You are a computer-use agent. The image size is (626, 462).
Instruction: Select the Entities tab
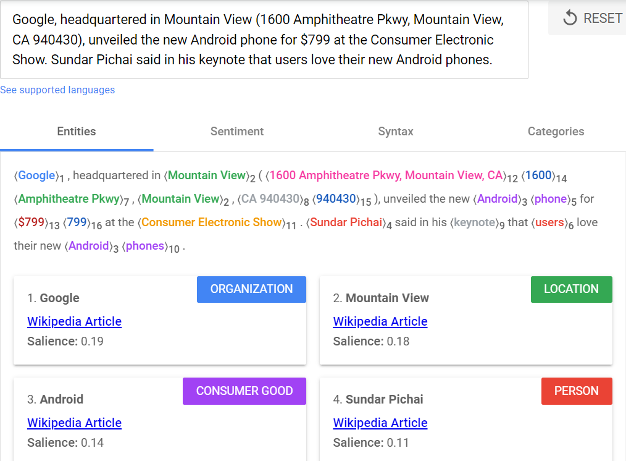click(77, 131)
